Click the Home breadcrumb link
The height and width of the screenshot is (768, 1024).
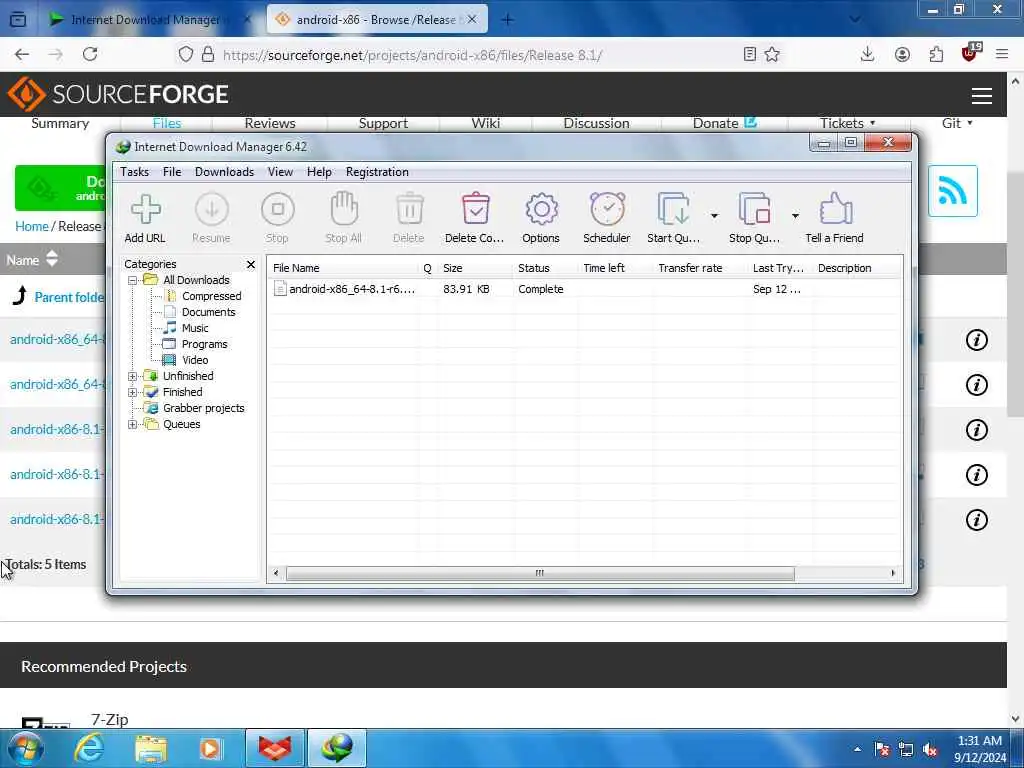click(31, 227)
